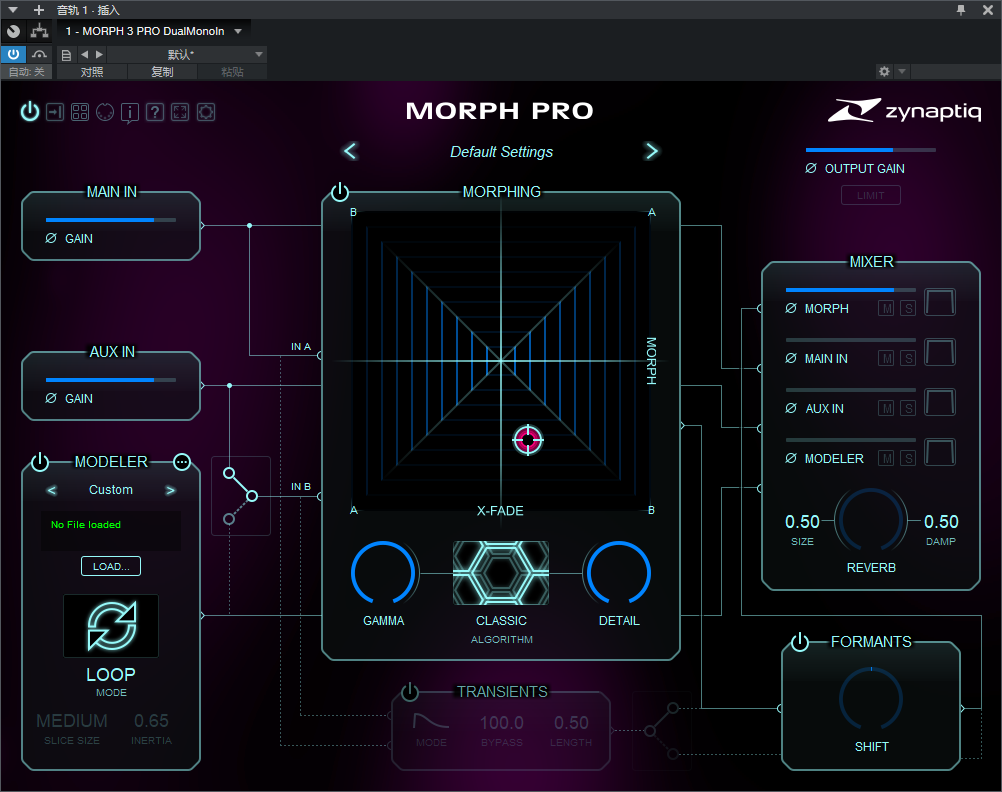This screenshot has height=792, width=1002.
Task: Click the AUX IN phase invert icon
Action: 51,398
